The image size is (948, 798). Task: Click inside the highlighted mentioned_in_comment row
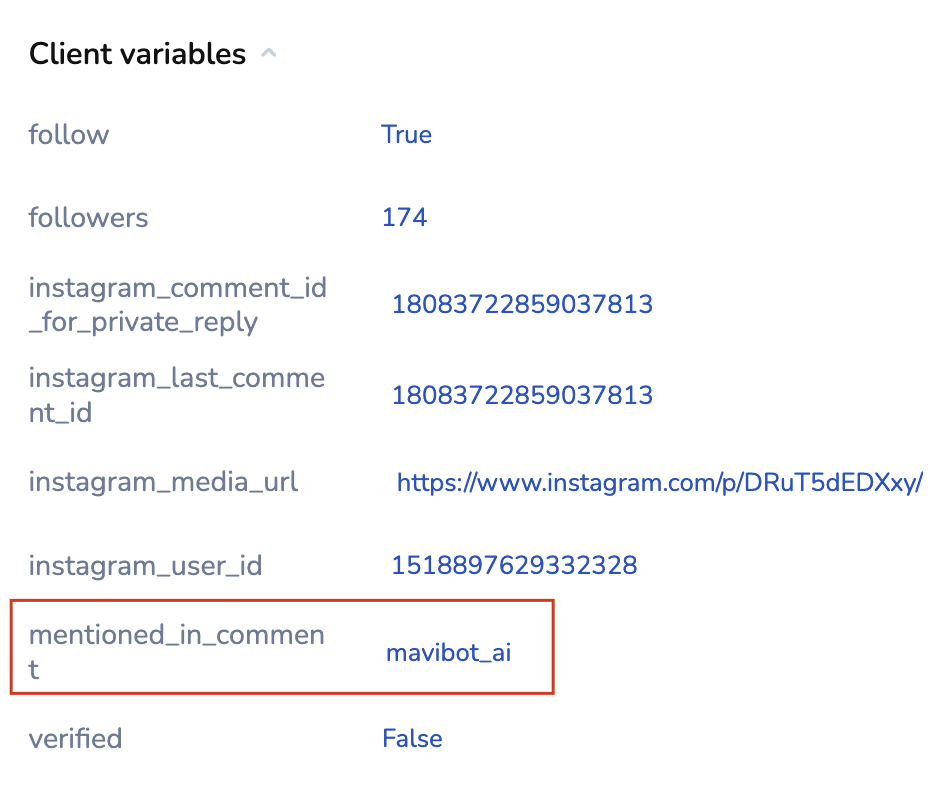pos(283,646)
